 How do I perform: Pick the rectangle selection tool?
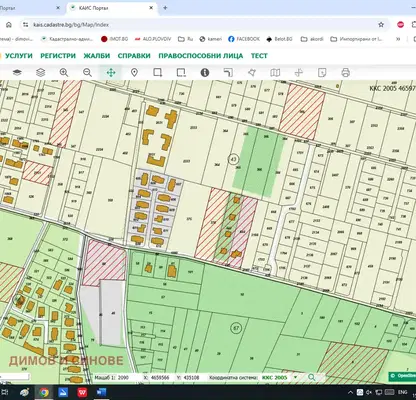[158, 72]
